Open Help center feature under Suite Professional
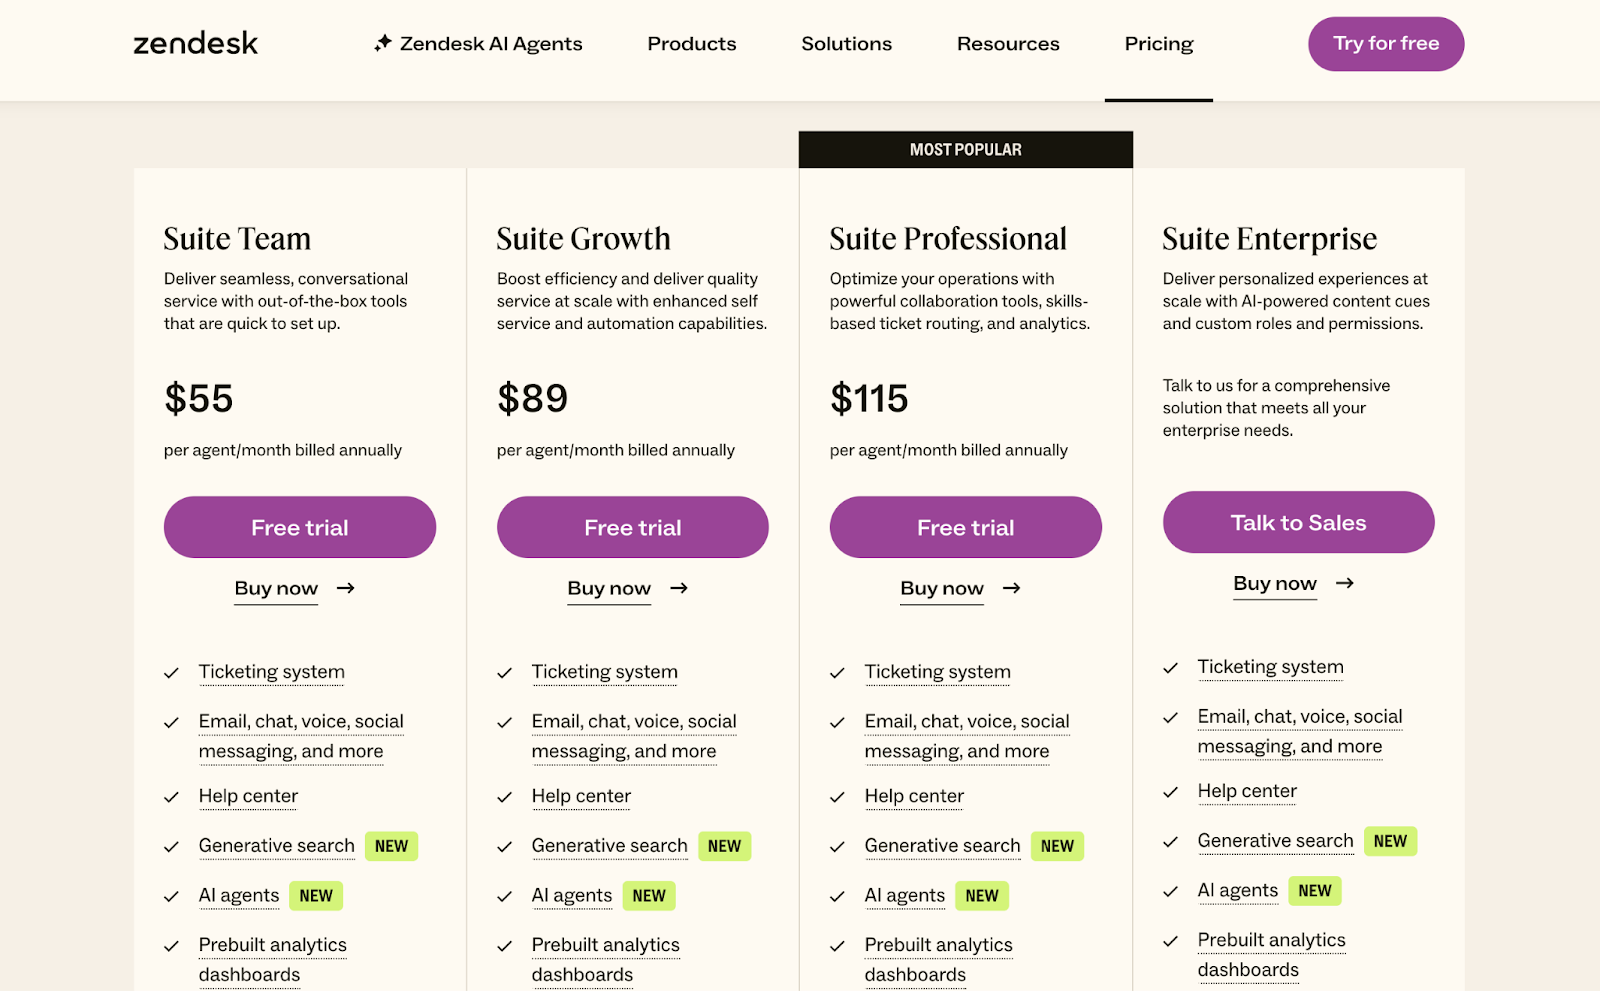The width and height of the screenshot is (1600, 991). 914,796
